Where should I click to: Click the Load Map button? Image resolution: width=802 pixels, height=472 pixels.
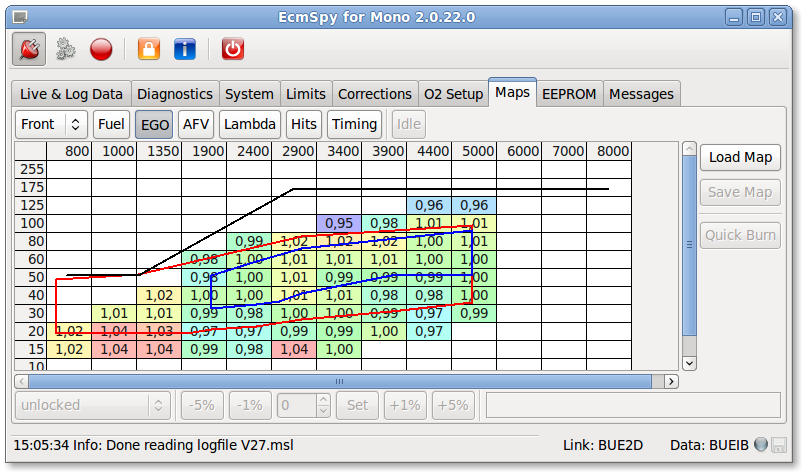coord(740,157)
